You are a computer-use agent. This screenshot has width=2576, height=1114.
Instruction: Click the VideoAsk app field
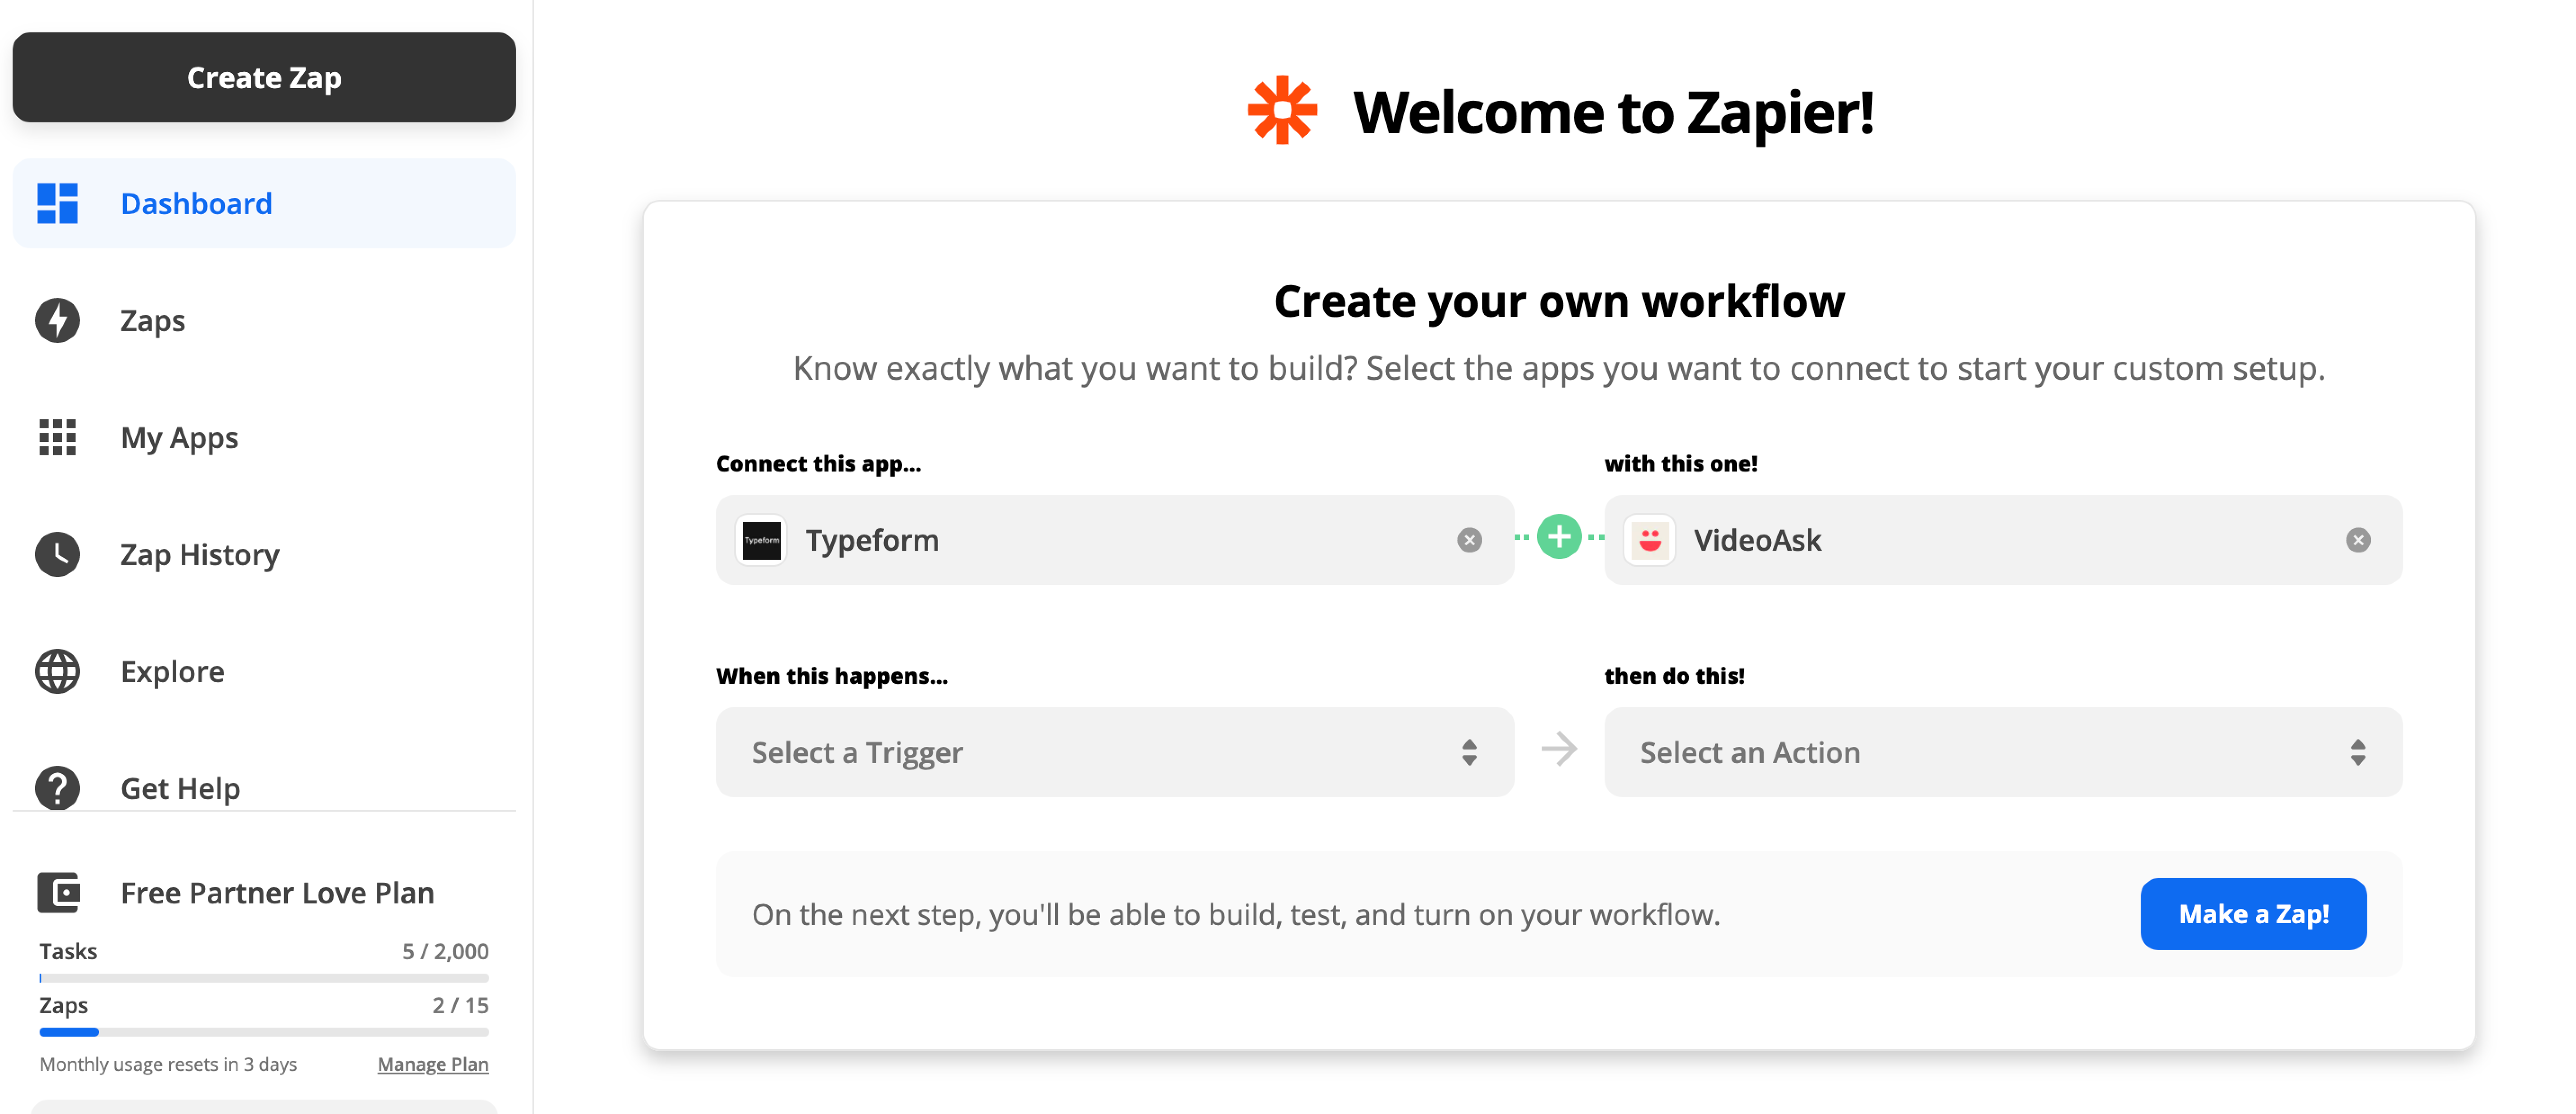pos(2002,540)
